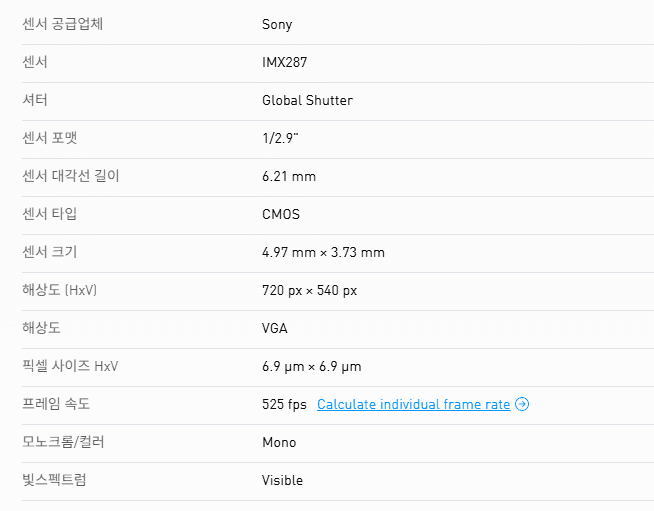Click the 센서 공급업체 row label
654x511 pixels.
[62, 24]
